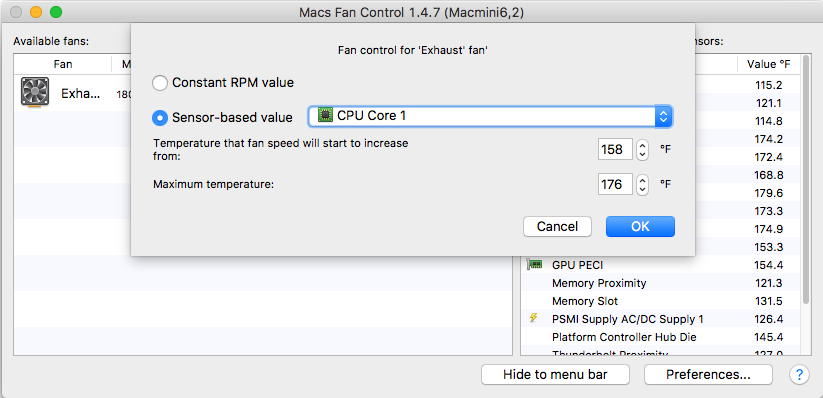Image resolution: width=823 pixels, height=398 pixels.
Task: Select the Constant RPM value option
Action: (x=223, y=83)
